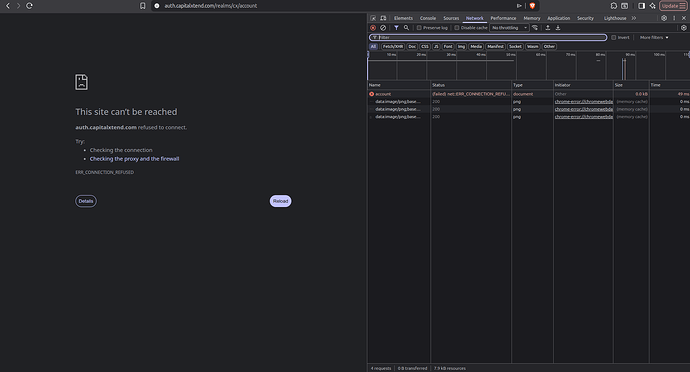690x372 pixels.
Task: Enable the Disable cache checkbox
Action: pos(457,28)
